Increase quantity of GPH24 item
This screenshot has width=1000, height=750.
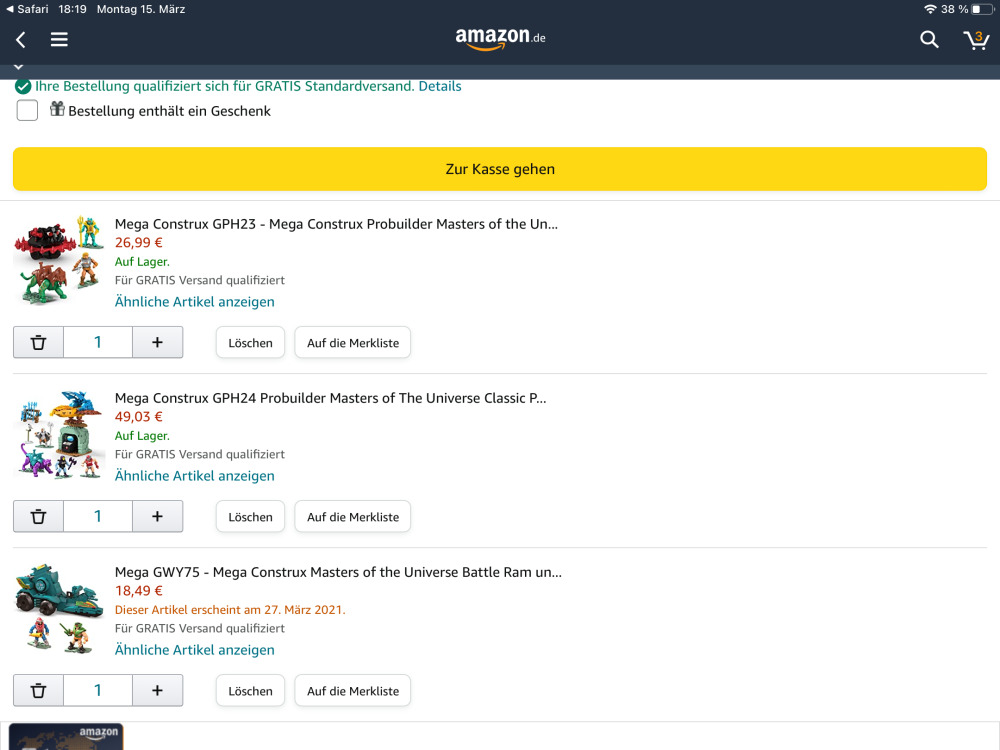click(x=158, y=517)
